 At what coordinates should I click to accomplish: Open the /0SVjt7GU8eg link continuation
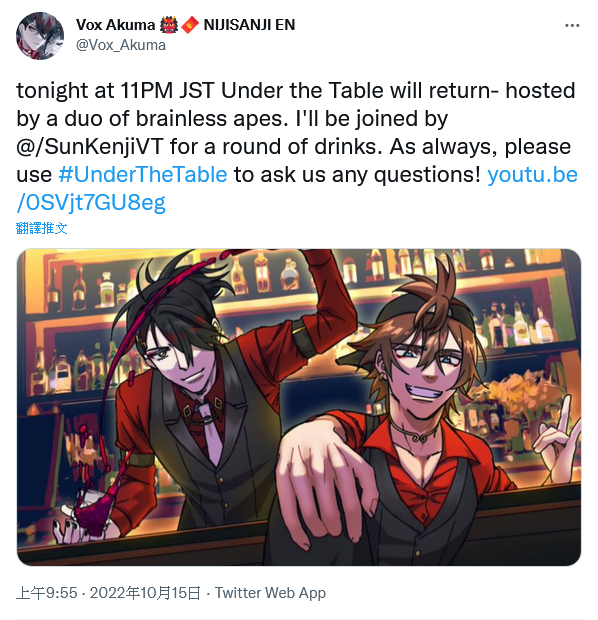pyautogui.click(x=91, y=202)
